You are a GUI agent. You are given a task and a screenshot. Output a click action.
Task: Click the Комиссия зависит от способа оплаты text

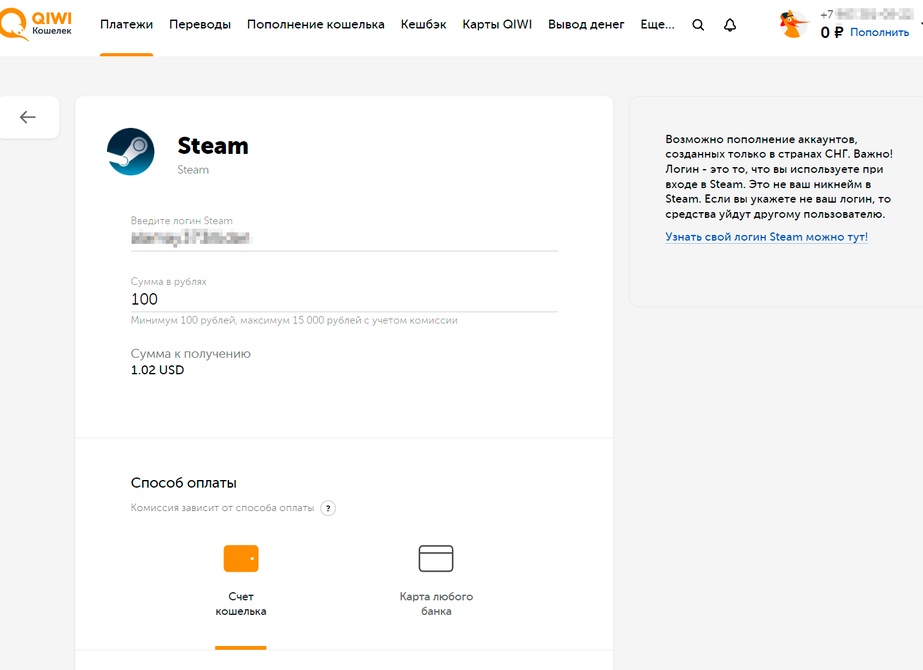[223, 508]
